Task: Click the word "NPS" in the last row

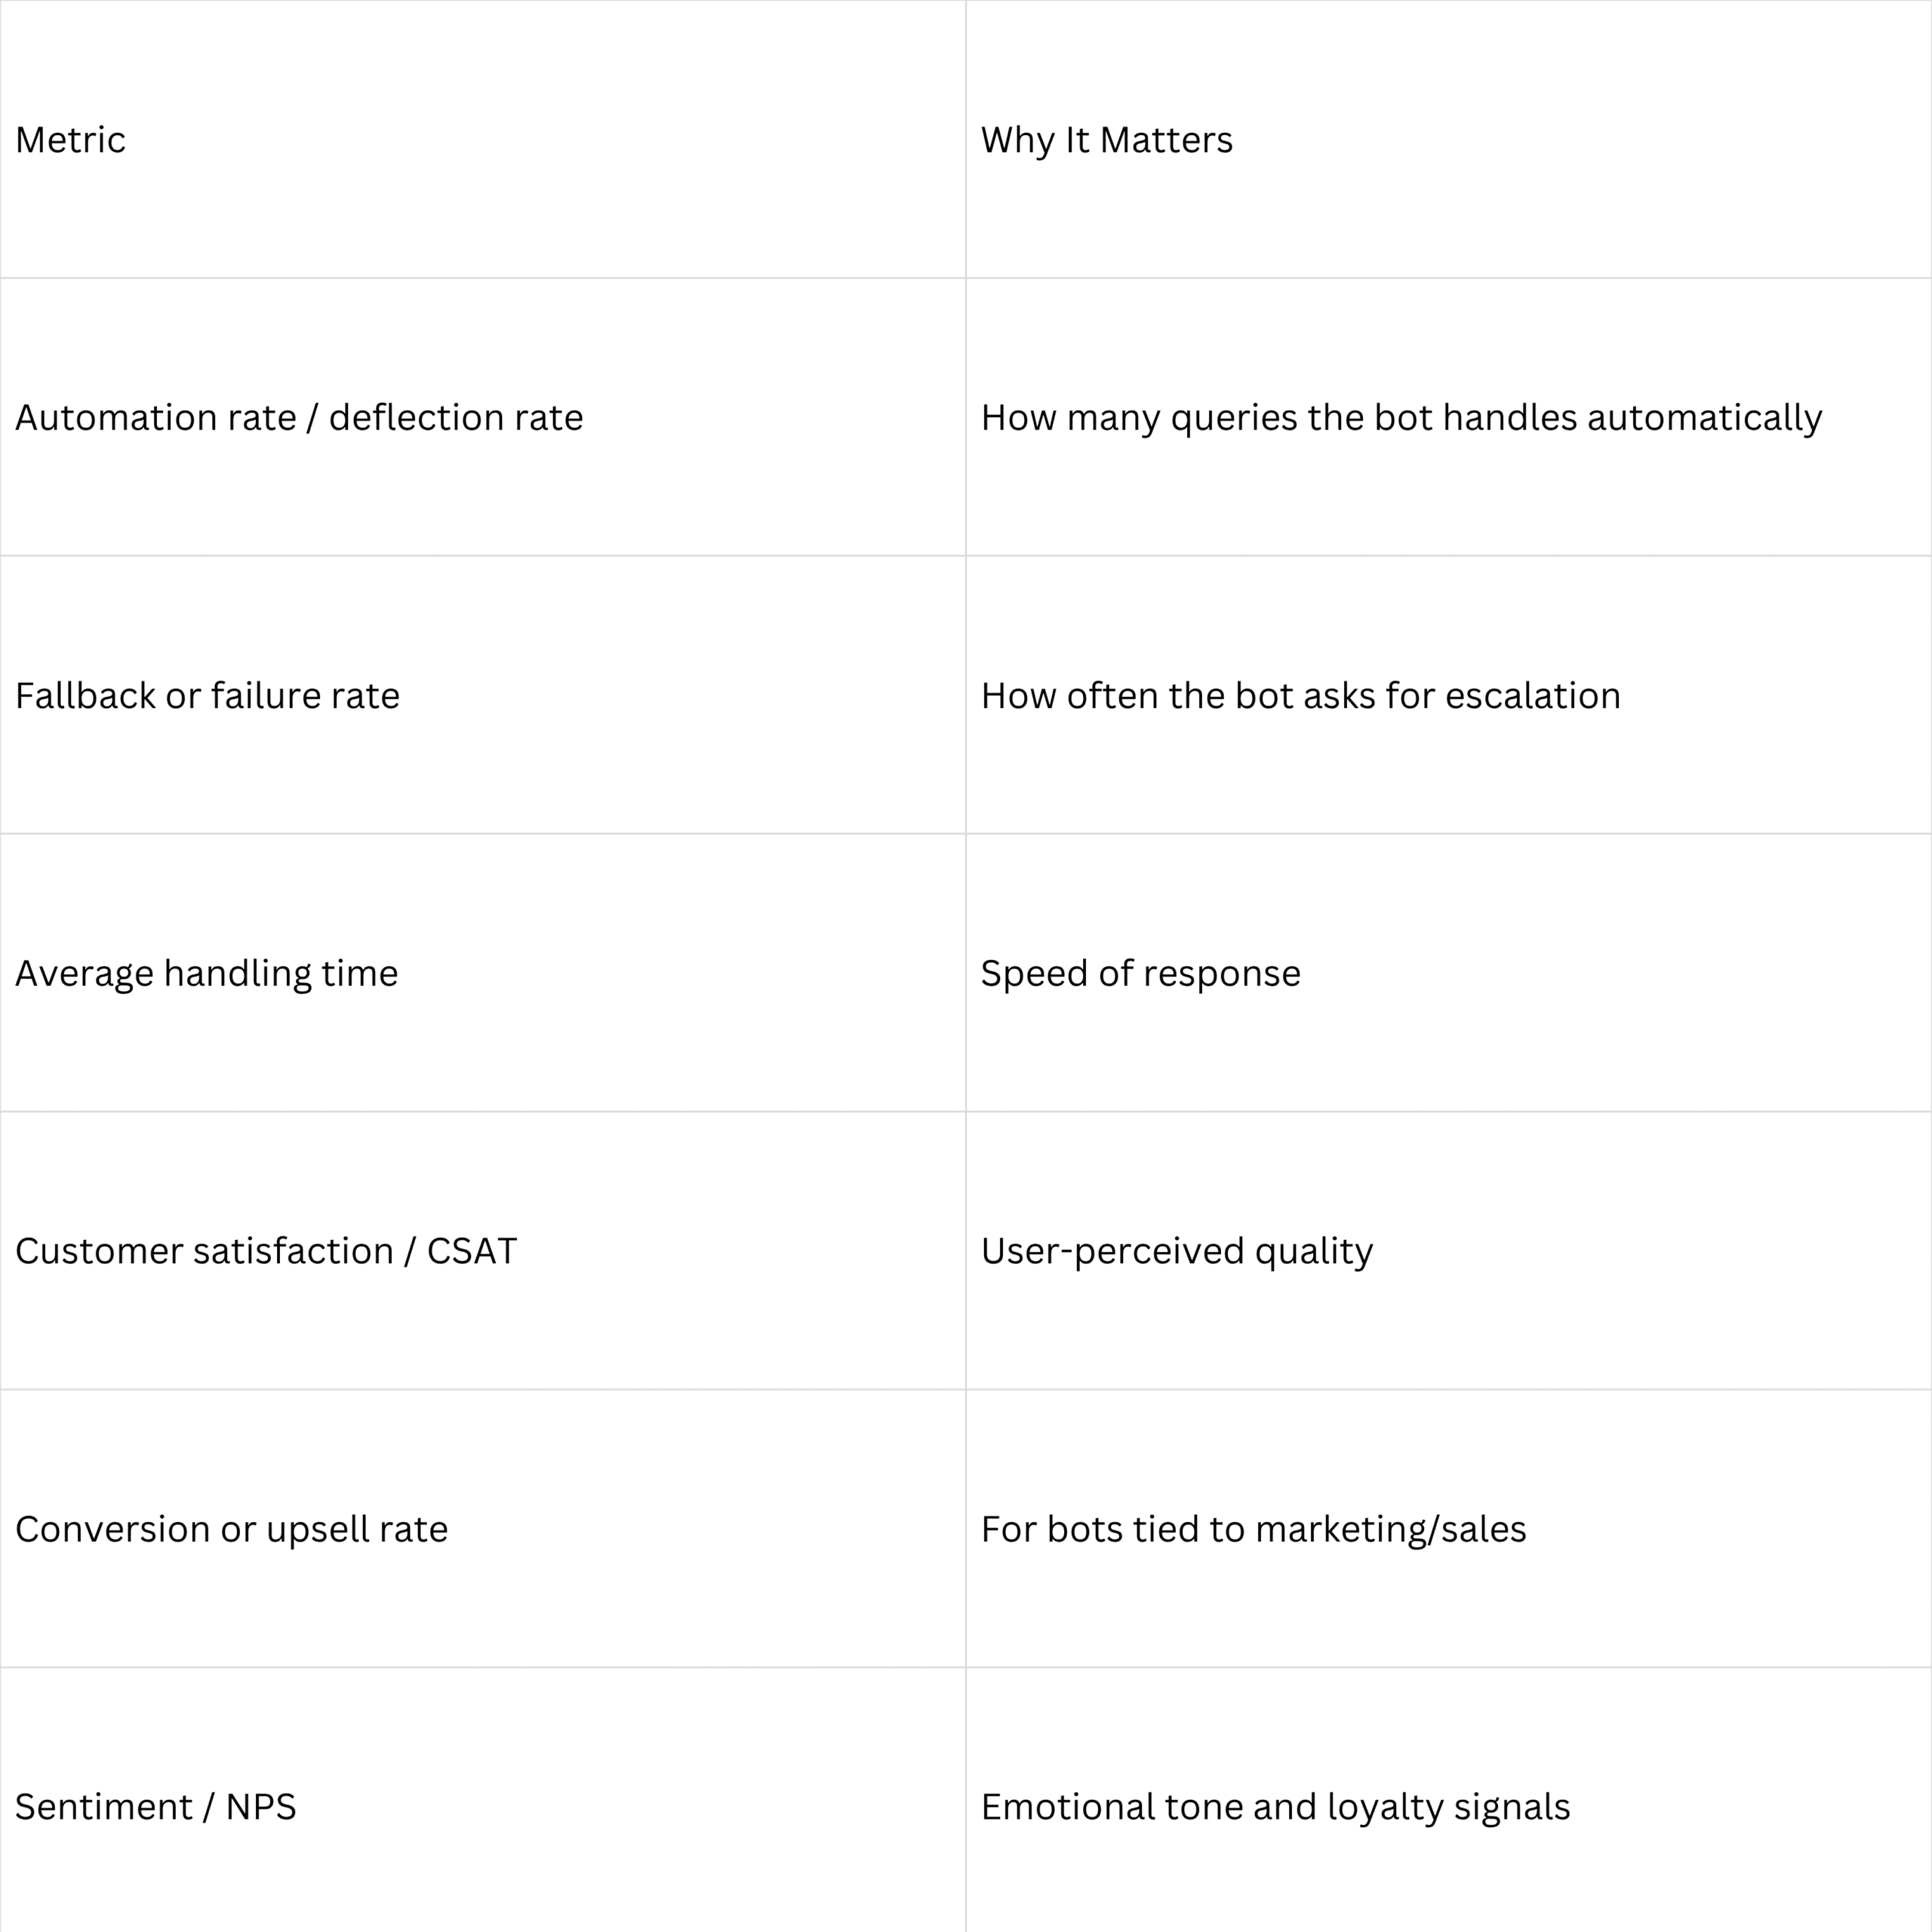Action: click(261, 1807)
